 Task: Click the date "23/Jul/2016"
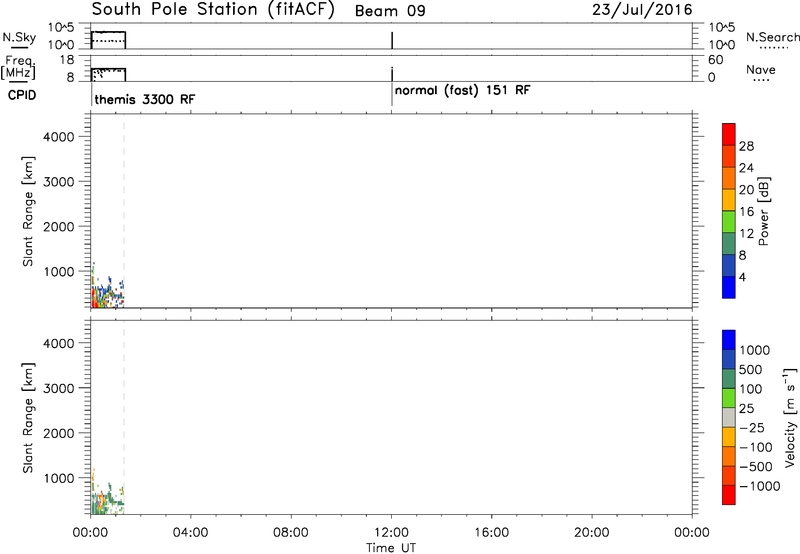[x=642, y=10]
